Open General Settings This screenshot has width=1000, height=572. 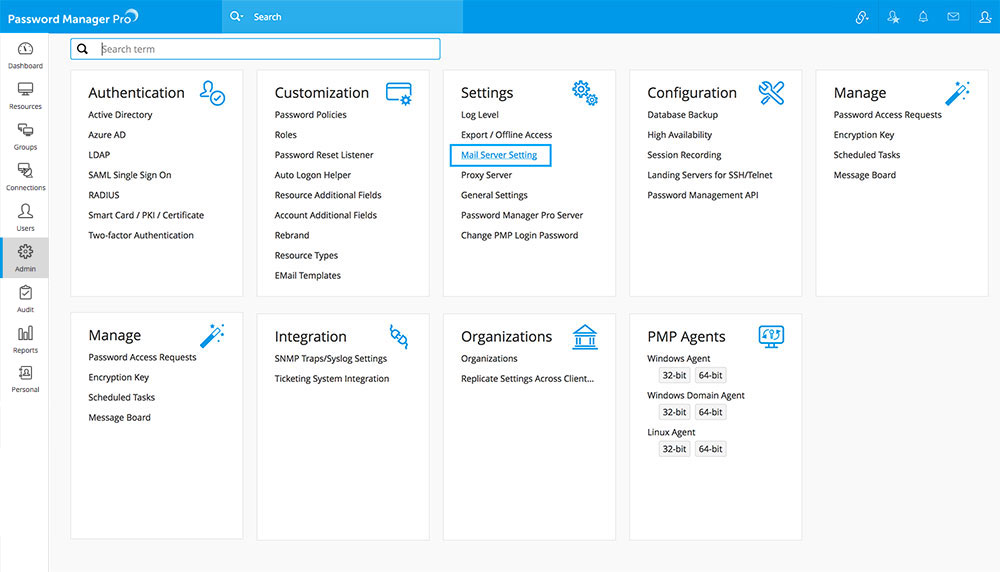[x=494, y=195]
